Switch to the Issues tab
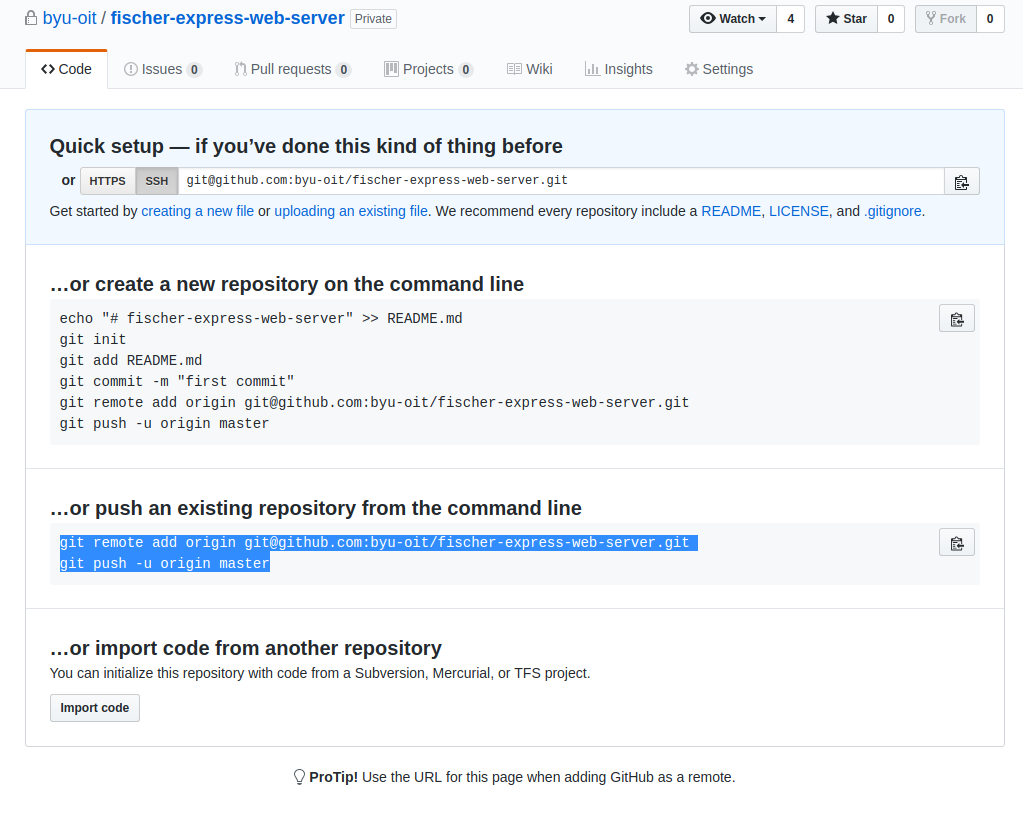Image resolution: width=1023 pixels, height=813 pixels. tap(163, 69)
